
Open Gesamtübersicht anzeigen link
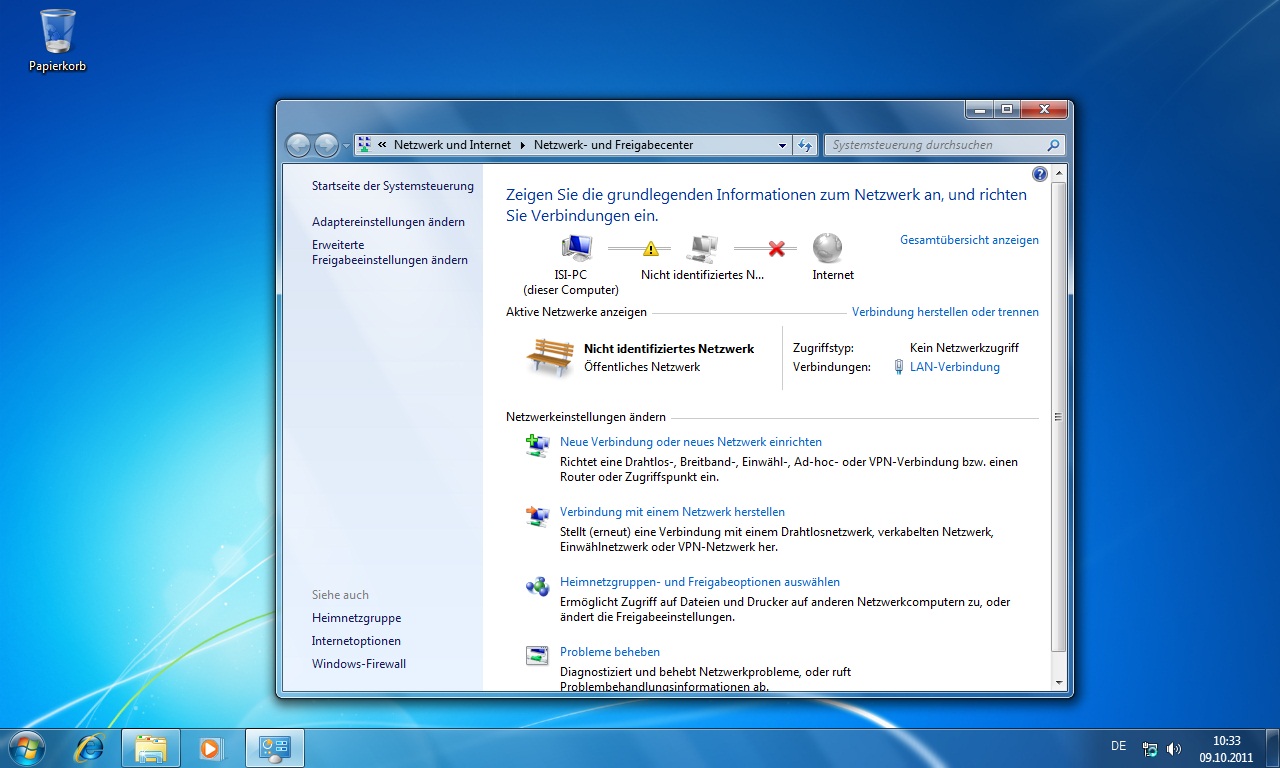[x=969, y=240]
